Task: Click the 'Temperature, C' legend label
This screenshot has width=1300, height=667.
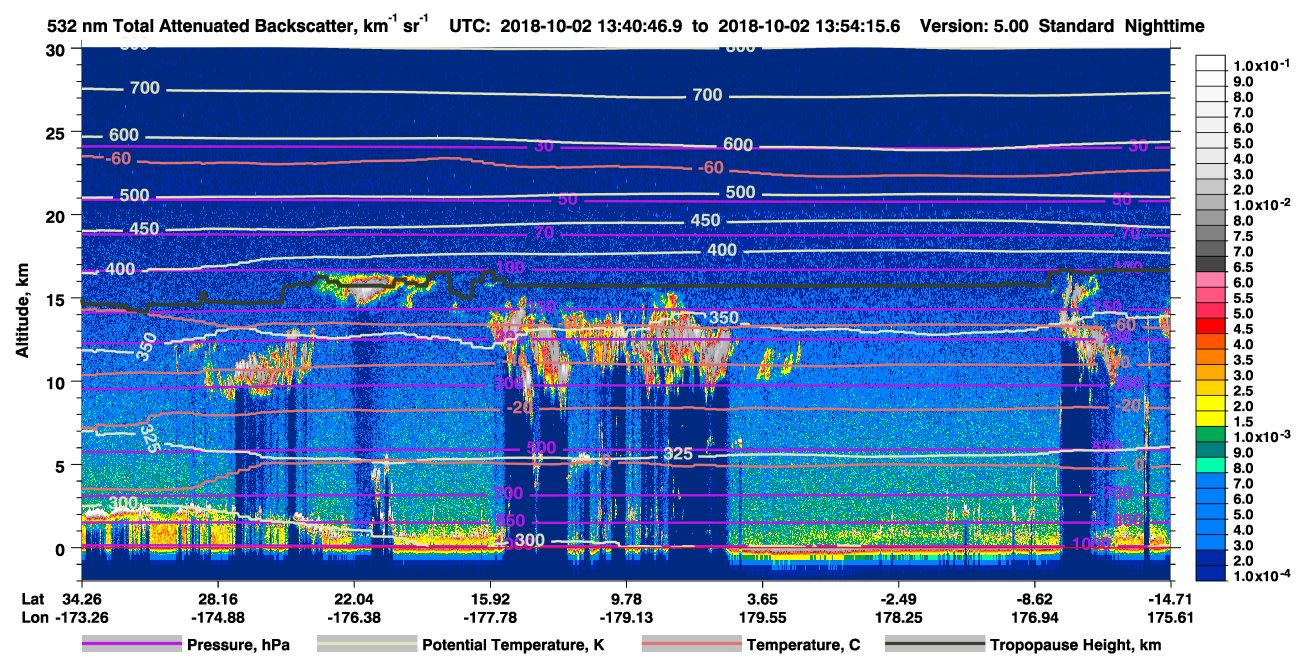Action: point(803,645)
